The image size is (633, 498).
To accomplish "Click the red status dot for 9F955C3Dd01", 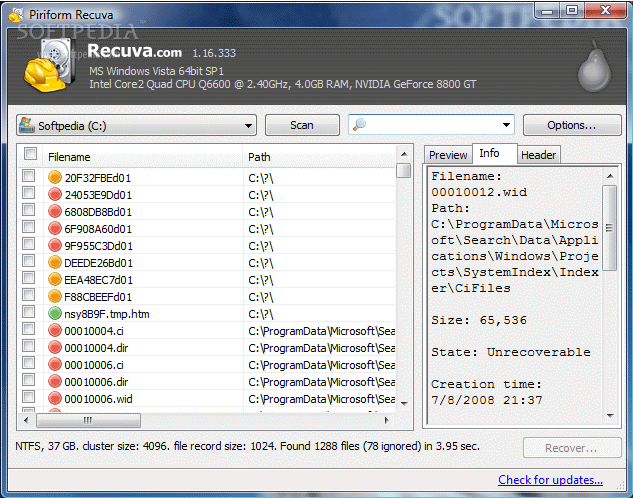I will click(x=54, y=245).
